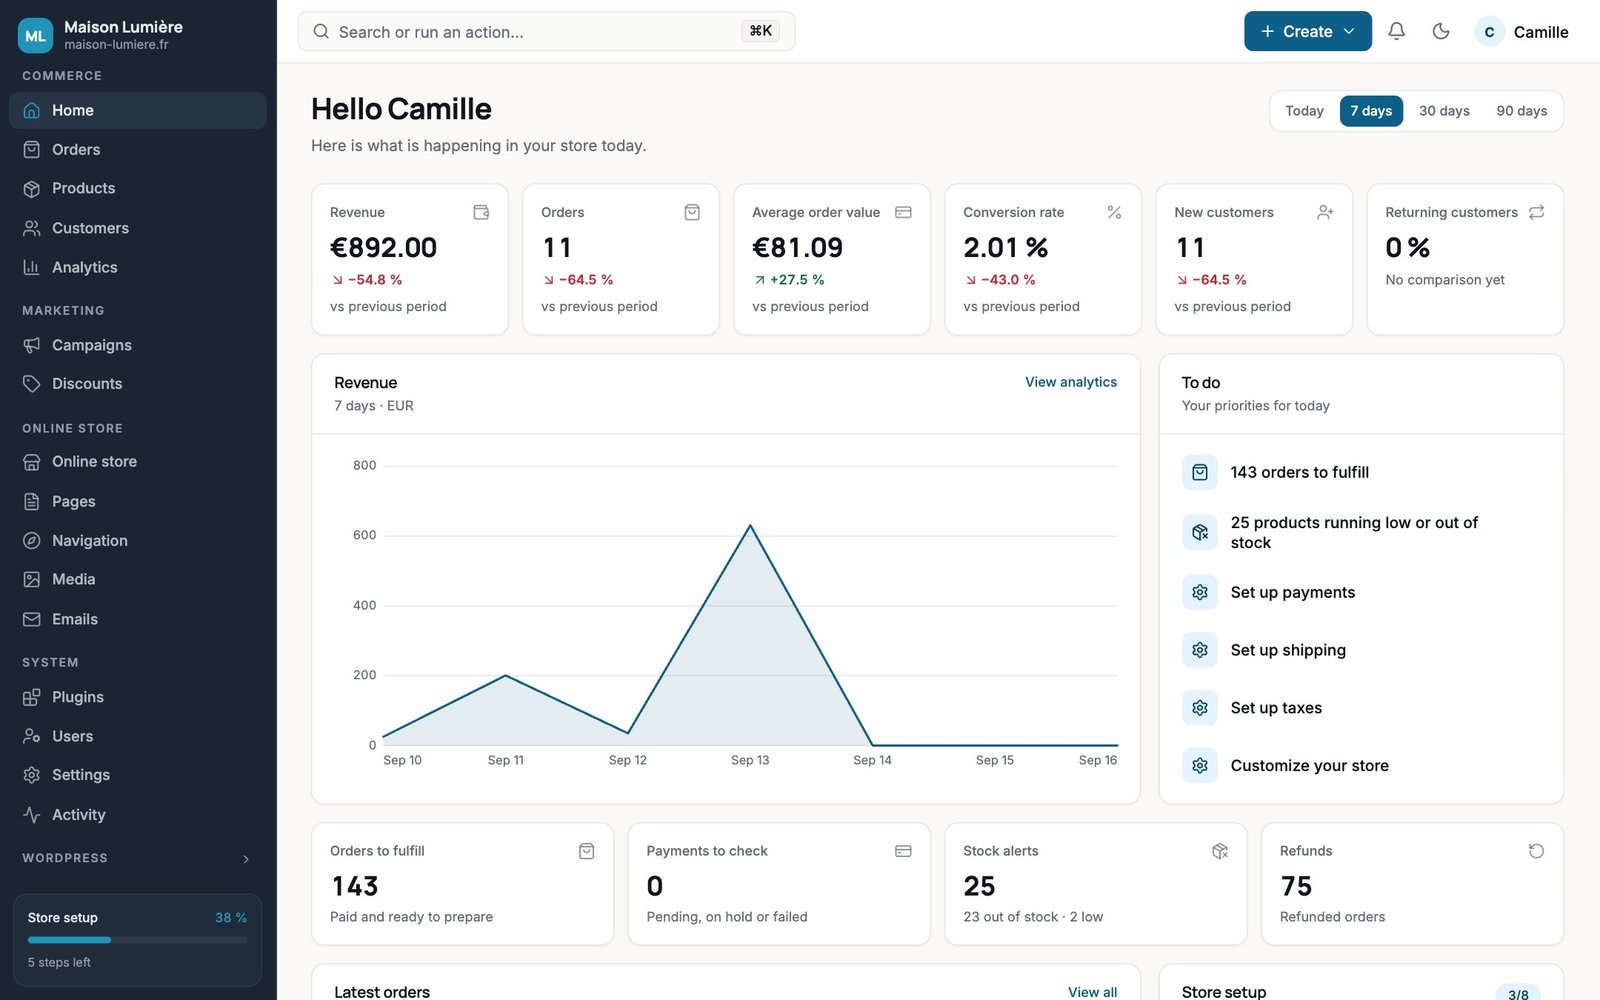Click the Store setup progress bar
Image resolution: width=1600 pixels, height=1000 pixels.
pos(138,940)
